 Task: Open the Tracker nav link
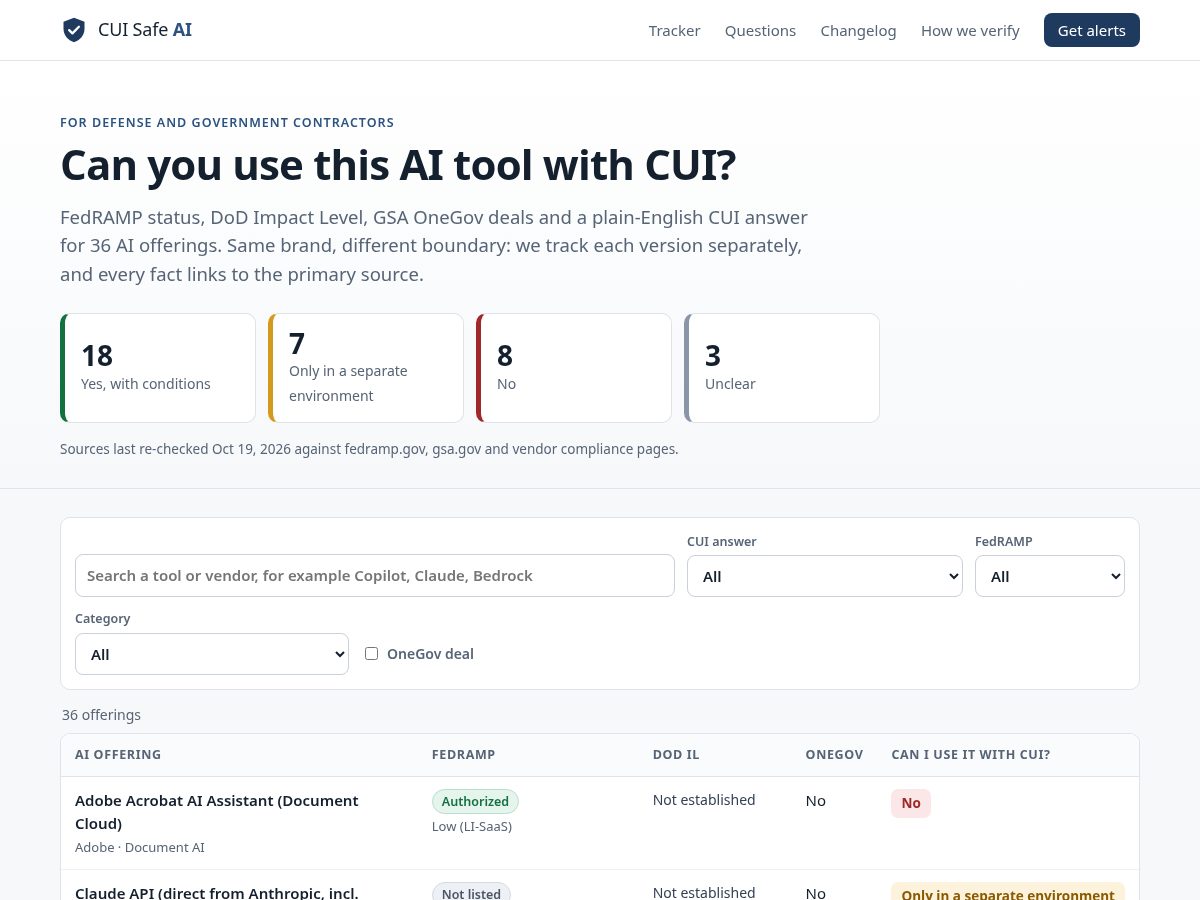[x=674, y=31]
